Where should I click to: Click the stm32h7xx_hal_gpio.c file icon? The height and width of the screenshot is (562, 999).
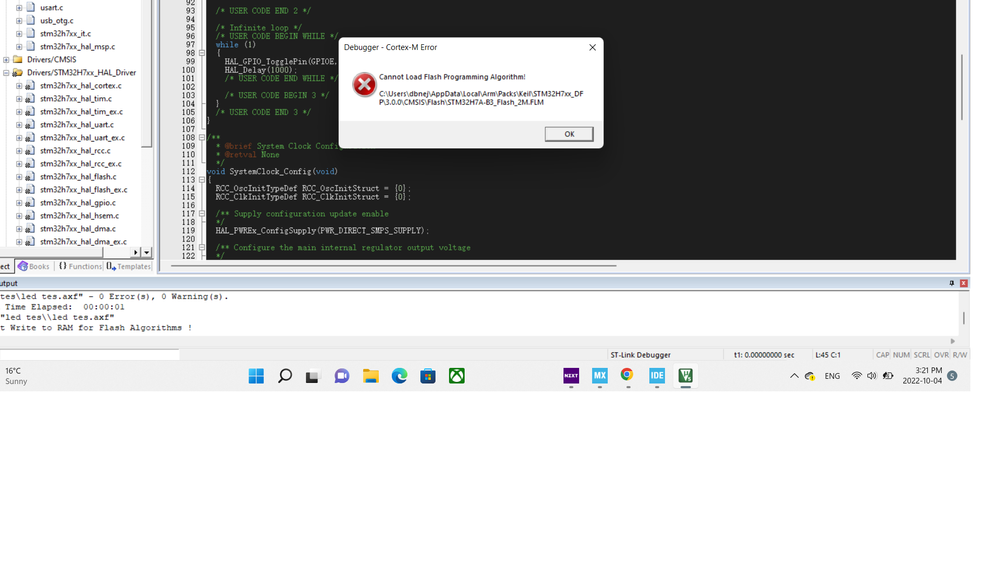pyautogui.click(x=30, y=203)
